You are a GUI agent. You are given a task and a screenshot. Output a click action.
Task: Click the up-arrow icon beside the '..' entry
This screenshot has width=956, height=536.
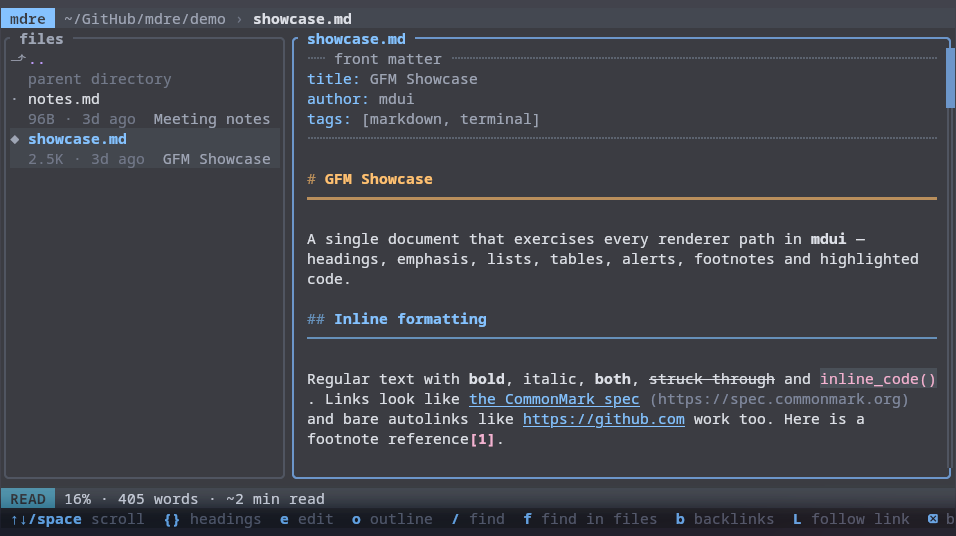click(x=18, y=59)
